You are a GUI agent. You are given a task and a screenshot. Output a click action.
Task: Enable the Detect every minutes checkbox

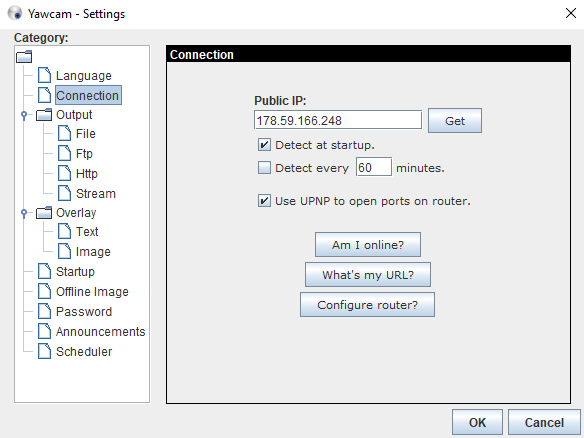point(264,168)
